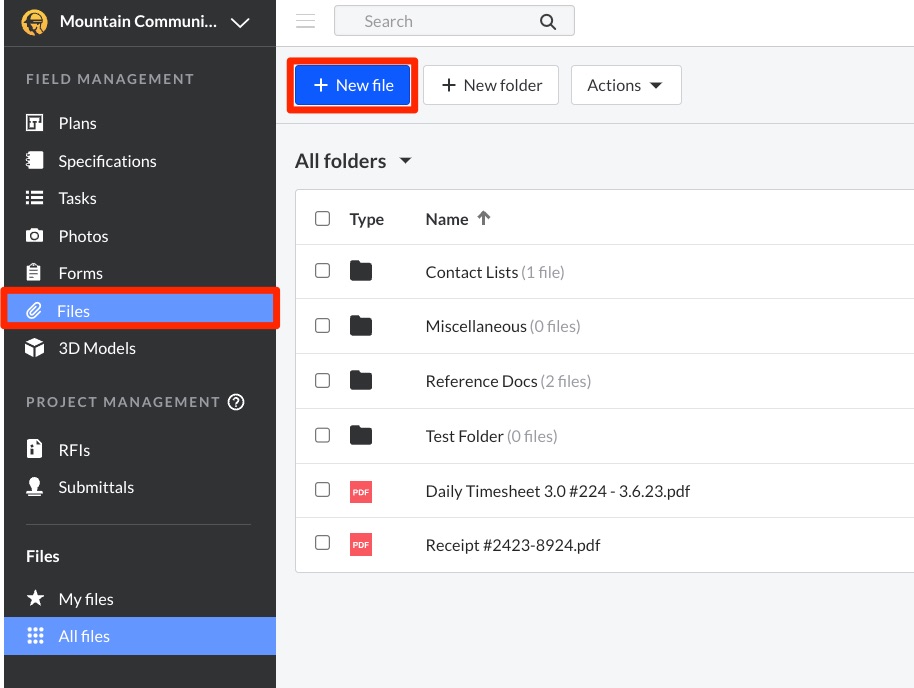This screenshot has width=914, height=688.
Task: Check the Test Folder checkbox
Action: (322, 435)
